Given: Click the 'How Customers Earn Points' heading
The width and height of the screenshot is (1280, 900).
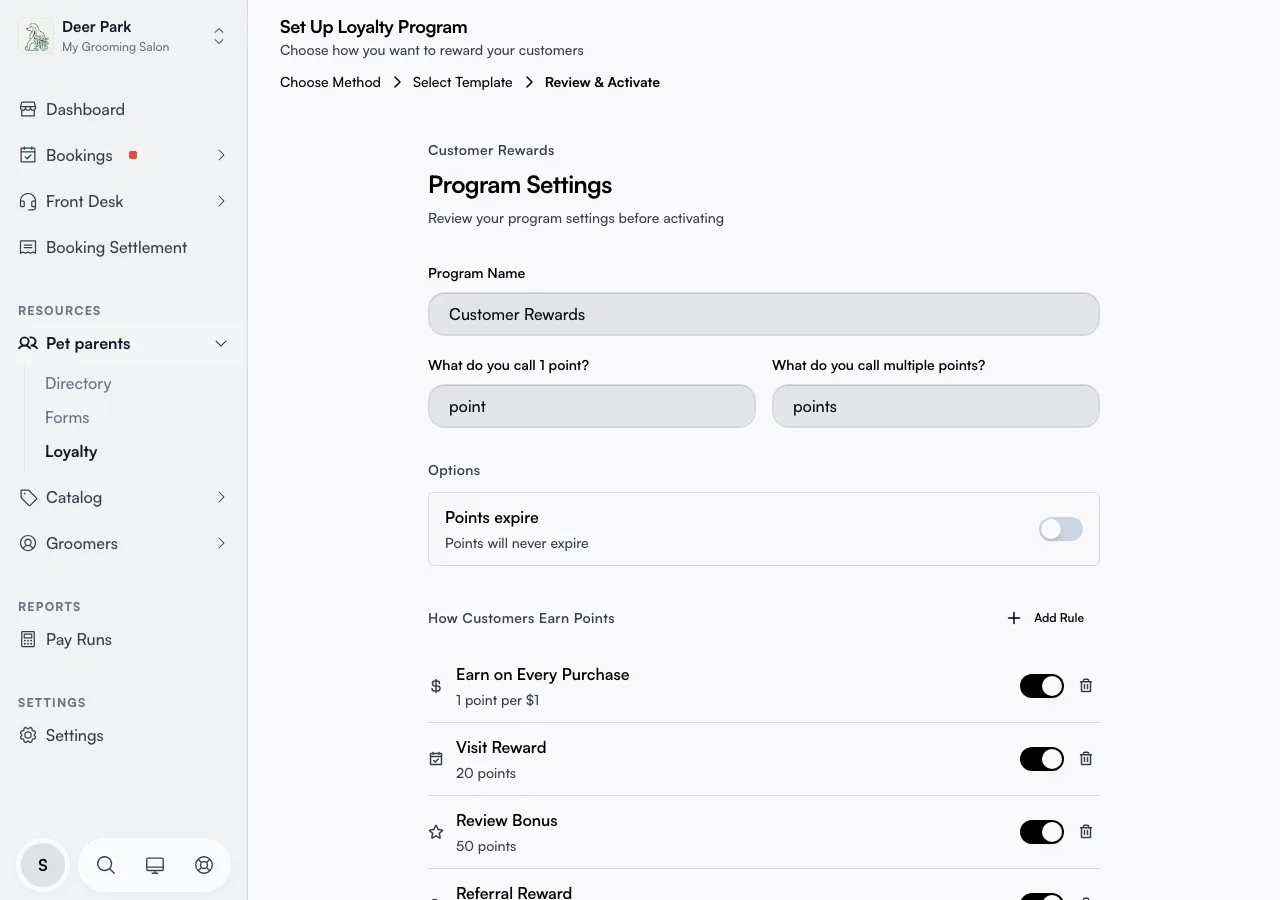Looking at the screenshot, I should (521, 618).
